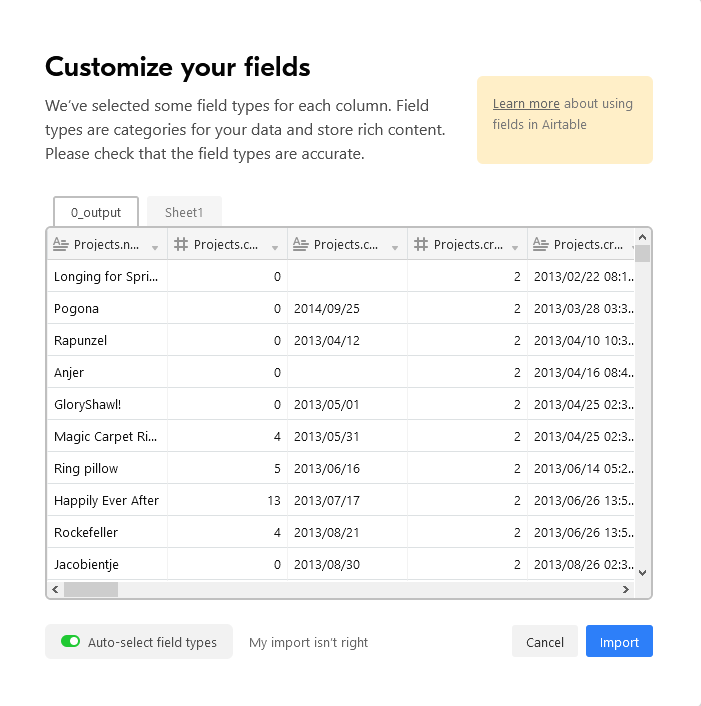The image size is (701, 706).
Task: Click the scroll left arrow
Action: coord(55,589)
